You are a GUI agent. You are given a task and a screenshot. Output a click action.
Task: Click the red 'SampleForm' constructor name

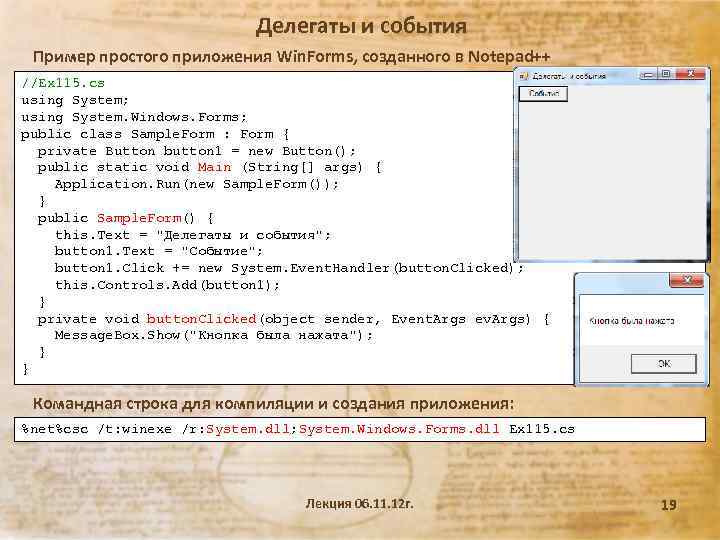pos(139,218)
